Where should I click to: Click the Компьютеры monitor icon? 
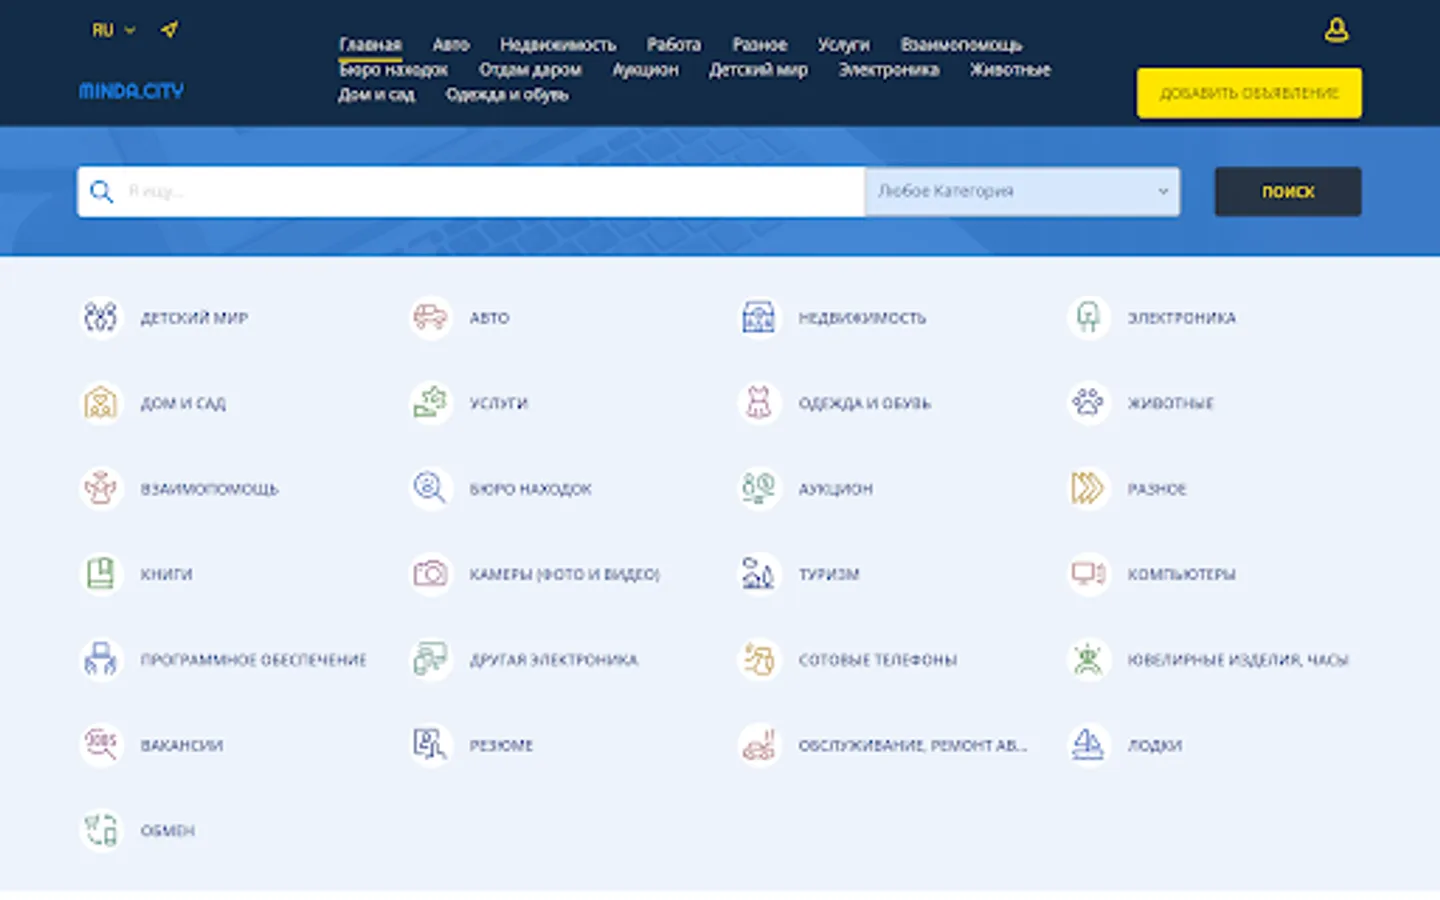click(1088, 574)
